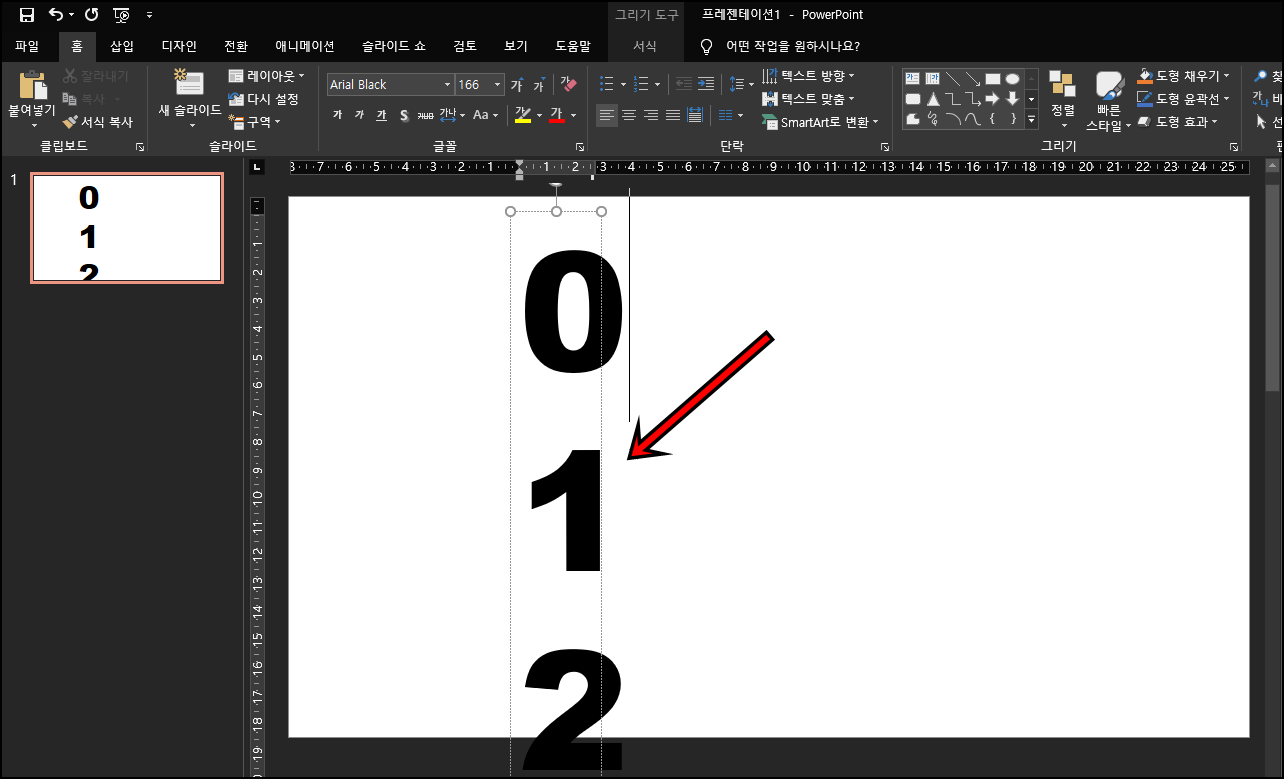Click the increase font size icon

[517, 85]
